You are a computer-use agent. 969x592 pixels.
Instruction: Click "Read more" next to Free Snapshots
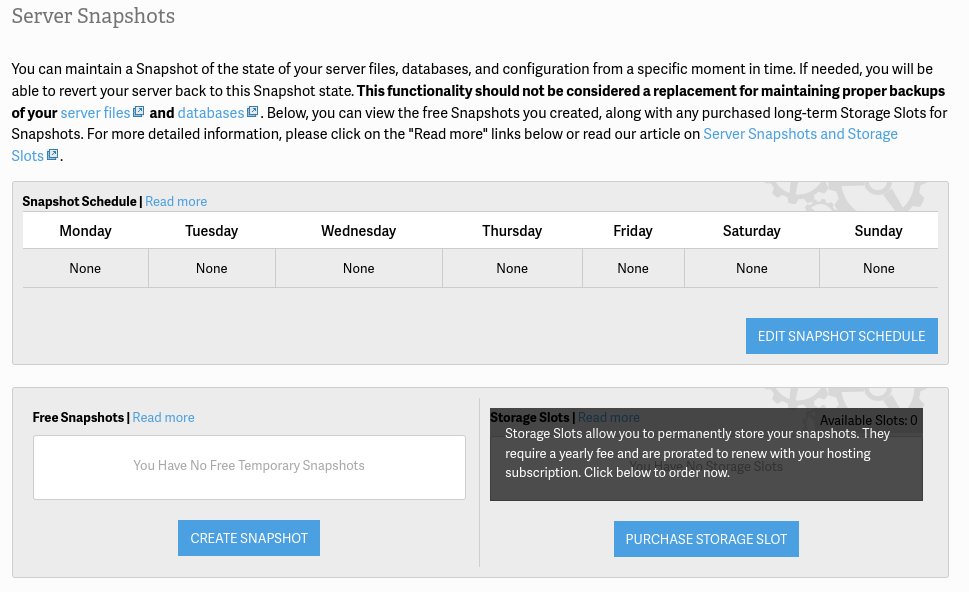(163, 417)
